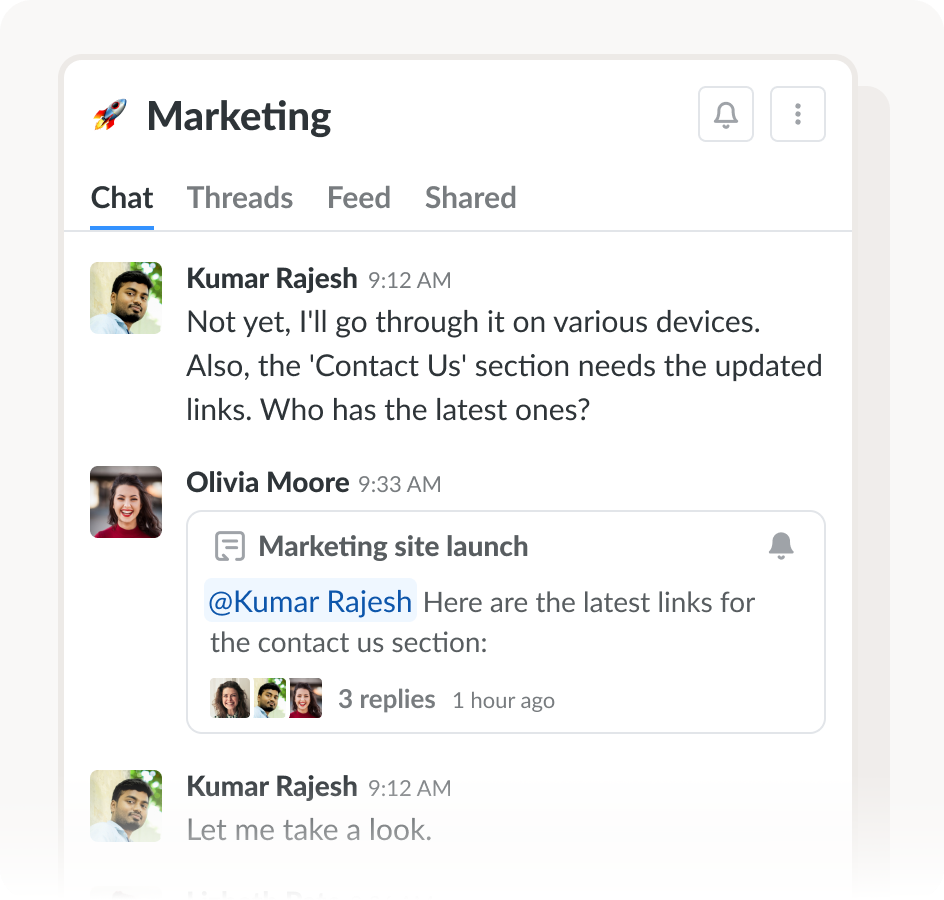Image resolution: width=944 pixels, height=900 pixels.
Task: Click the Marketing channel title
Action: pyautogui.click(x=239, y=116)
